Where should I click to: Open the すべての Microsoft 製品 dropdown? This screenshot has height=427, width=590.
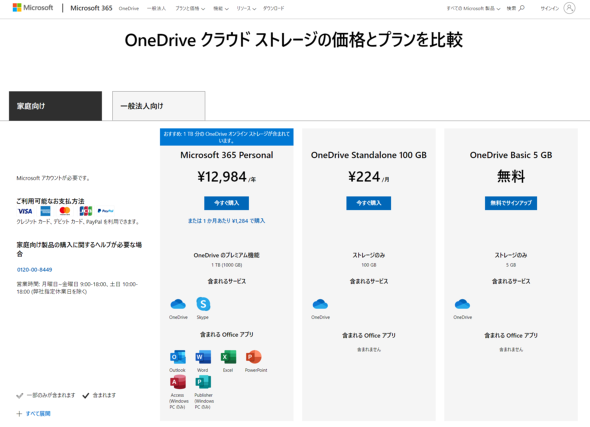point(473,8)
